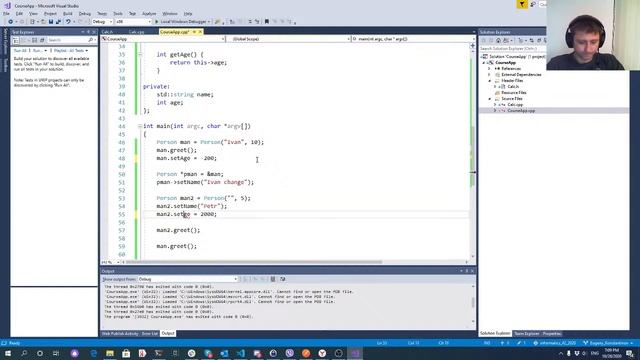
Task: Open Playlist: All Tests selector
Action: pos(71,51)
